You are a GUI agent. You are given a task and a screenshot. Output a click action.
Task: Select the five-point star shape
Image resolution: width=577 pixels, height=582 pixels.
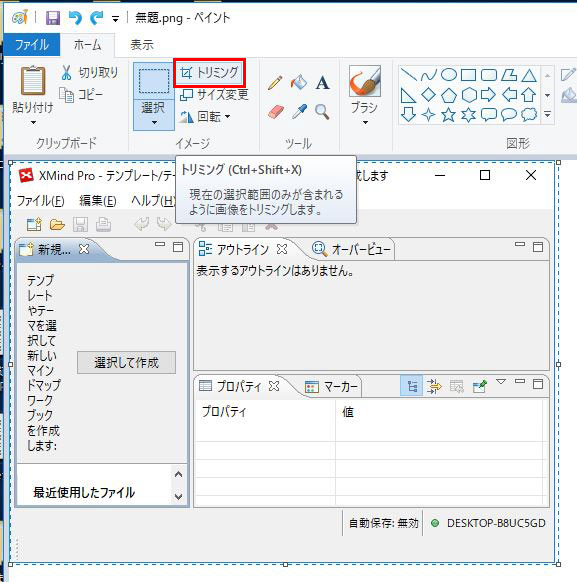(449, 115)
